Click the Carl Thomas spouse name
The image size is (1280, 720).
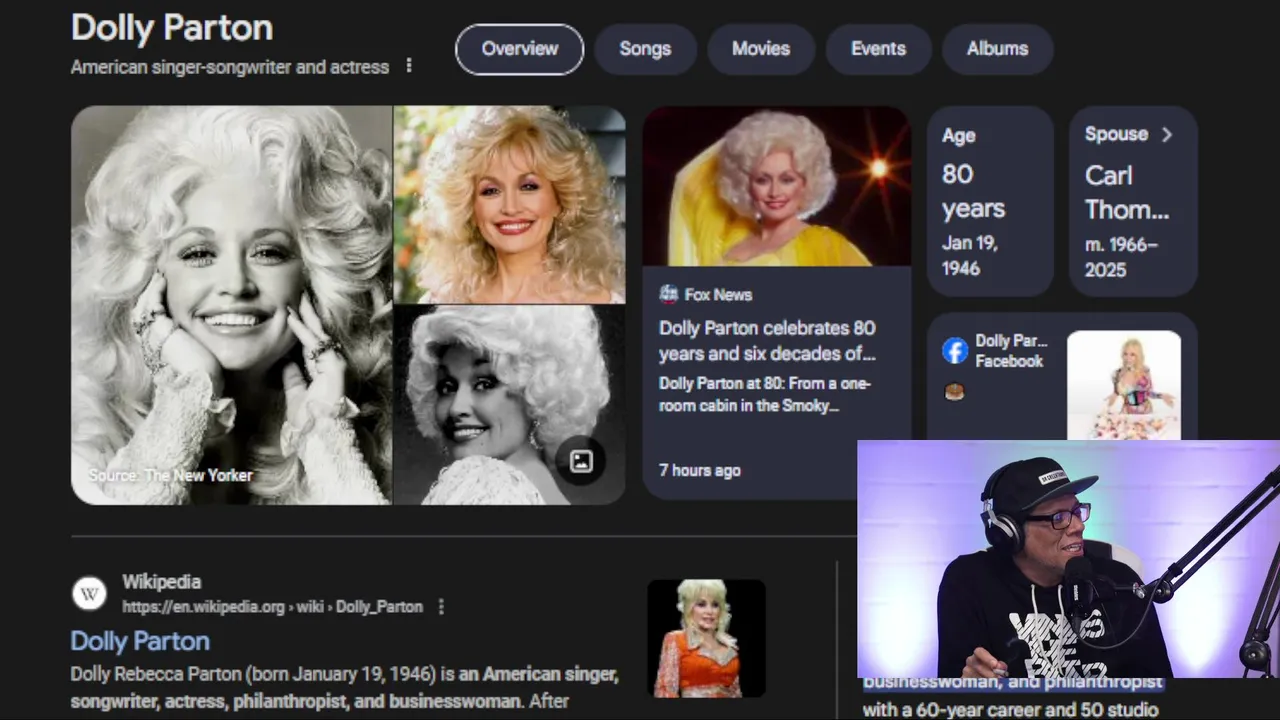click(1127, 192)
